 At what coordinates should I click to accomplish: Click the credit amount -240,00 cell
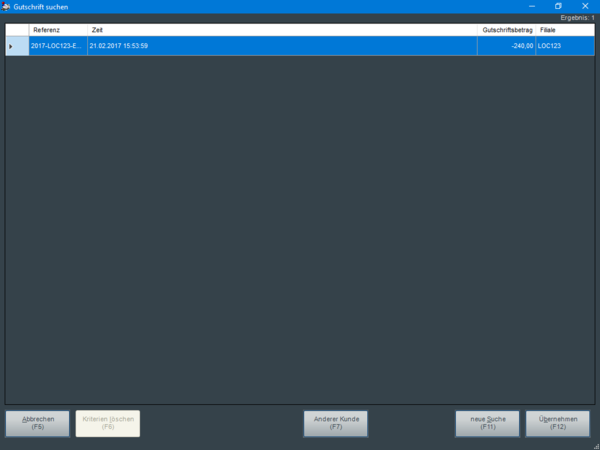507,46
